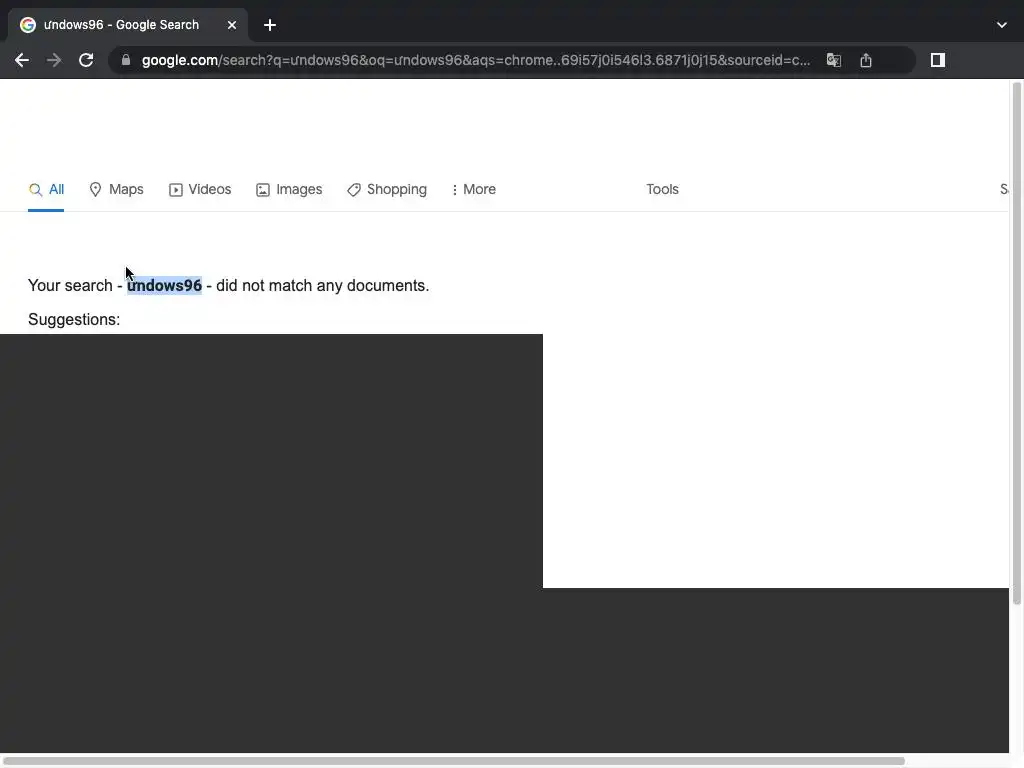The width and height of the screenshot is (1024, 768).
Task: Click the vertical page scrollbar
Action: pyautogui.click(x=1017, y=344)
